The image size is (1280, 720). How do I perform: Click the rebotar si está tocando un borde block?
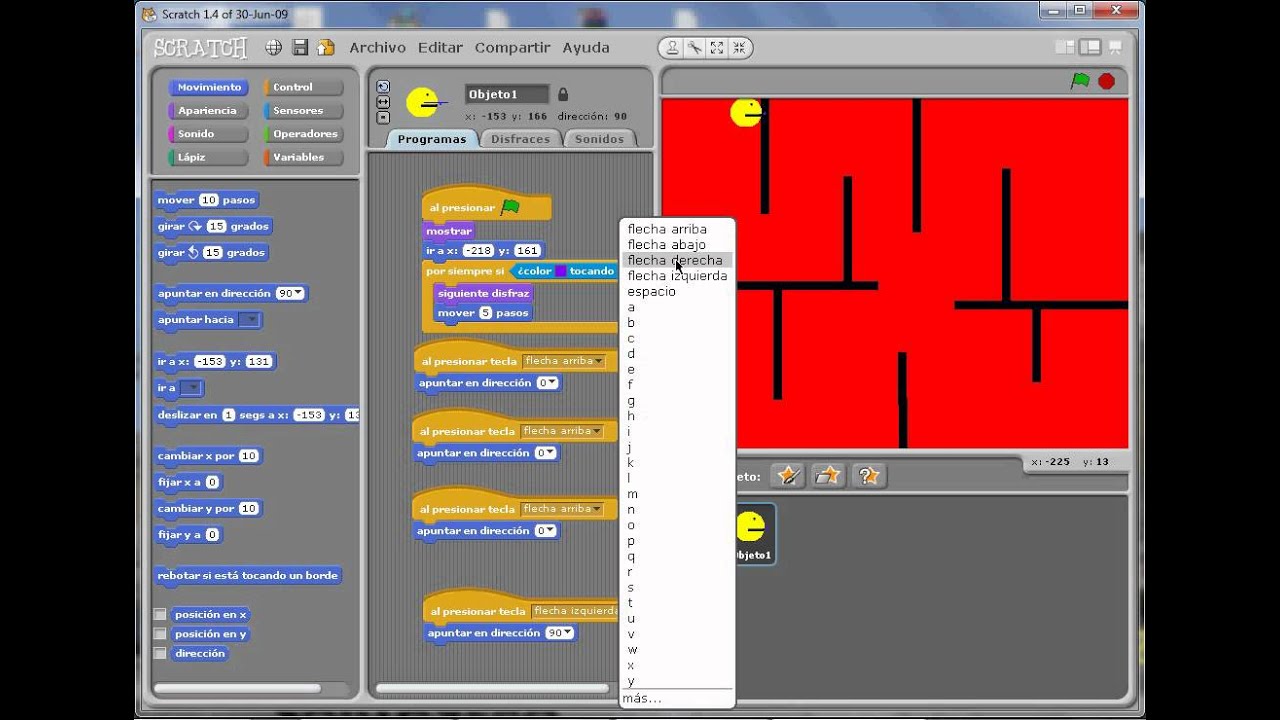coord(247,575)
